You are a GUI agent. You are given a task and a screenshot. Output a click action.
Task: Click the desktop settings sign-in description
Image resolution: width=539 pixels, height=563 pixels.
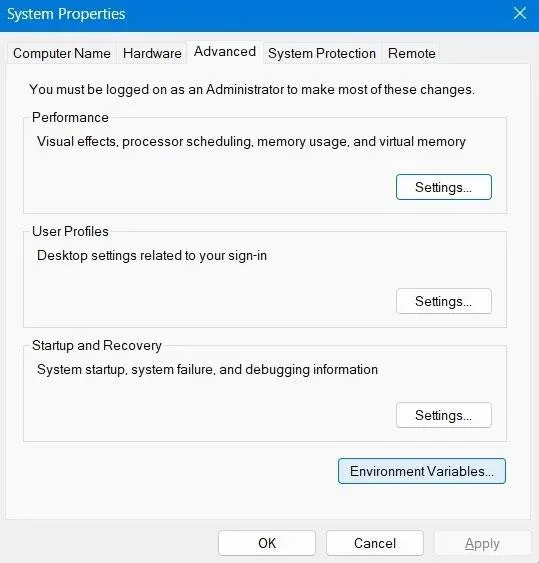point(152,256)
